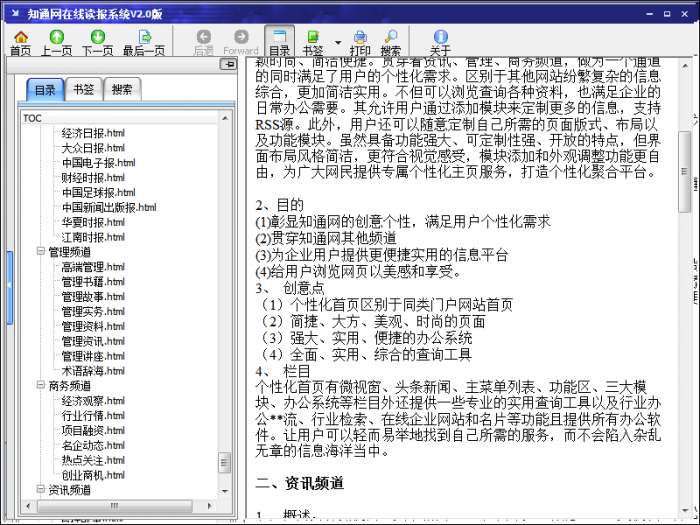Open 管理故事.html in the tree
The width and height of the screenshot is (700, 525).
[x=93, y=296]
